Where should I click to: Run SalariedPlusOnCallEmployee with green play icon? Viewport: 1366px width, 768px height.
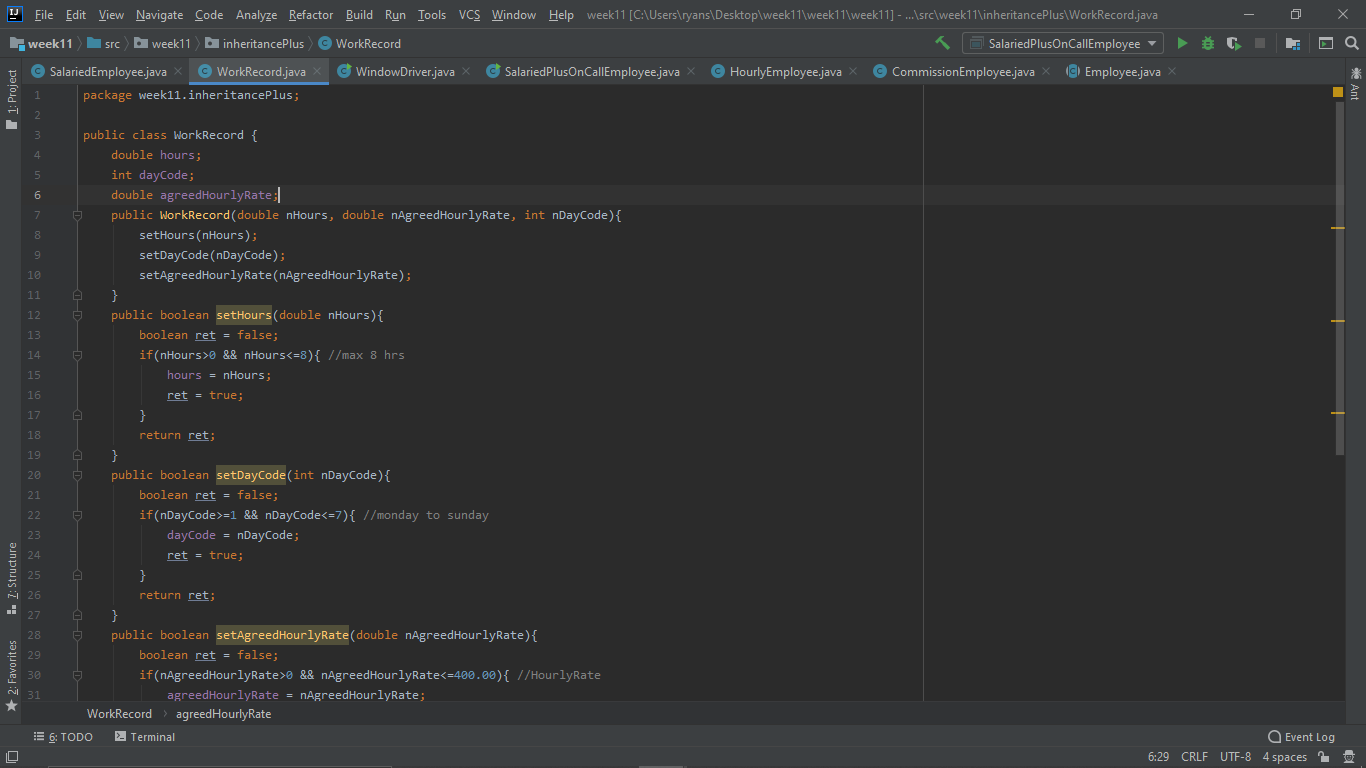1183,43
